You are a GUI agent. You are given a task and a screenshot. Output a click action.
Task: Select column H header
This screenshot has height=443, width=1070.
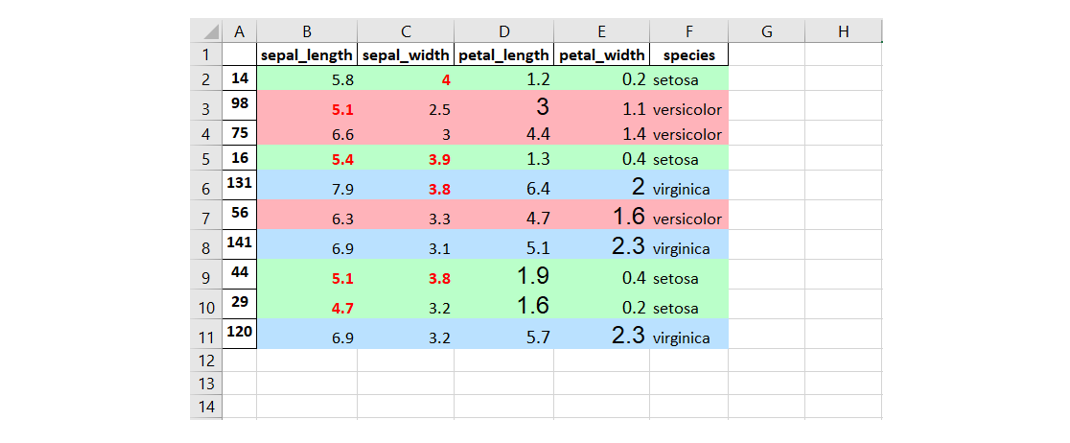pos(843,31)
